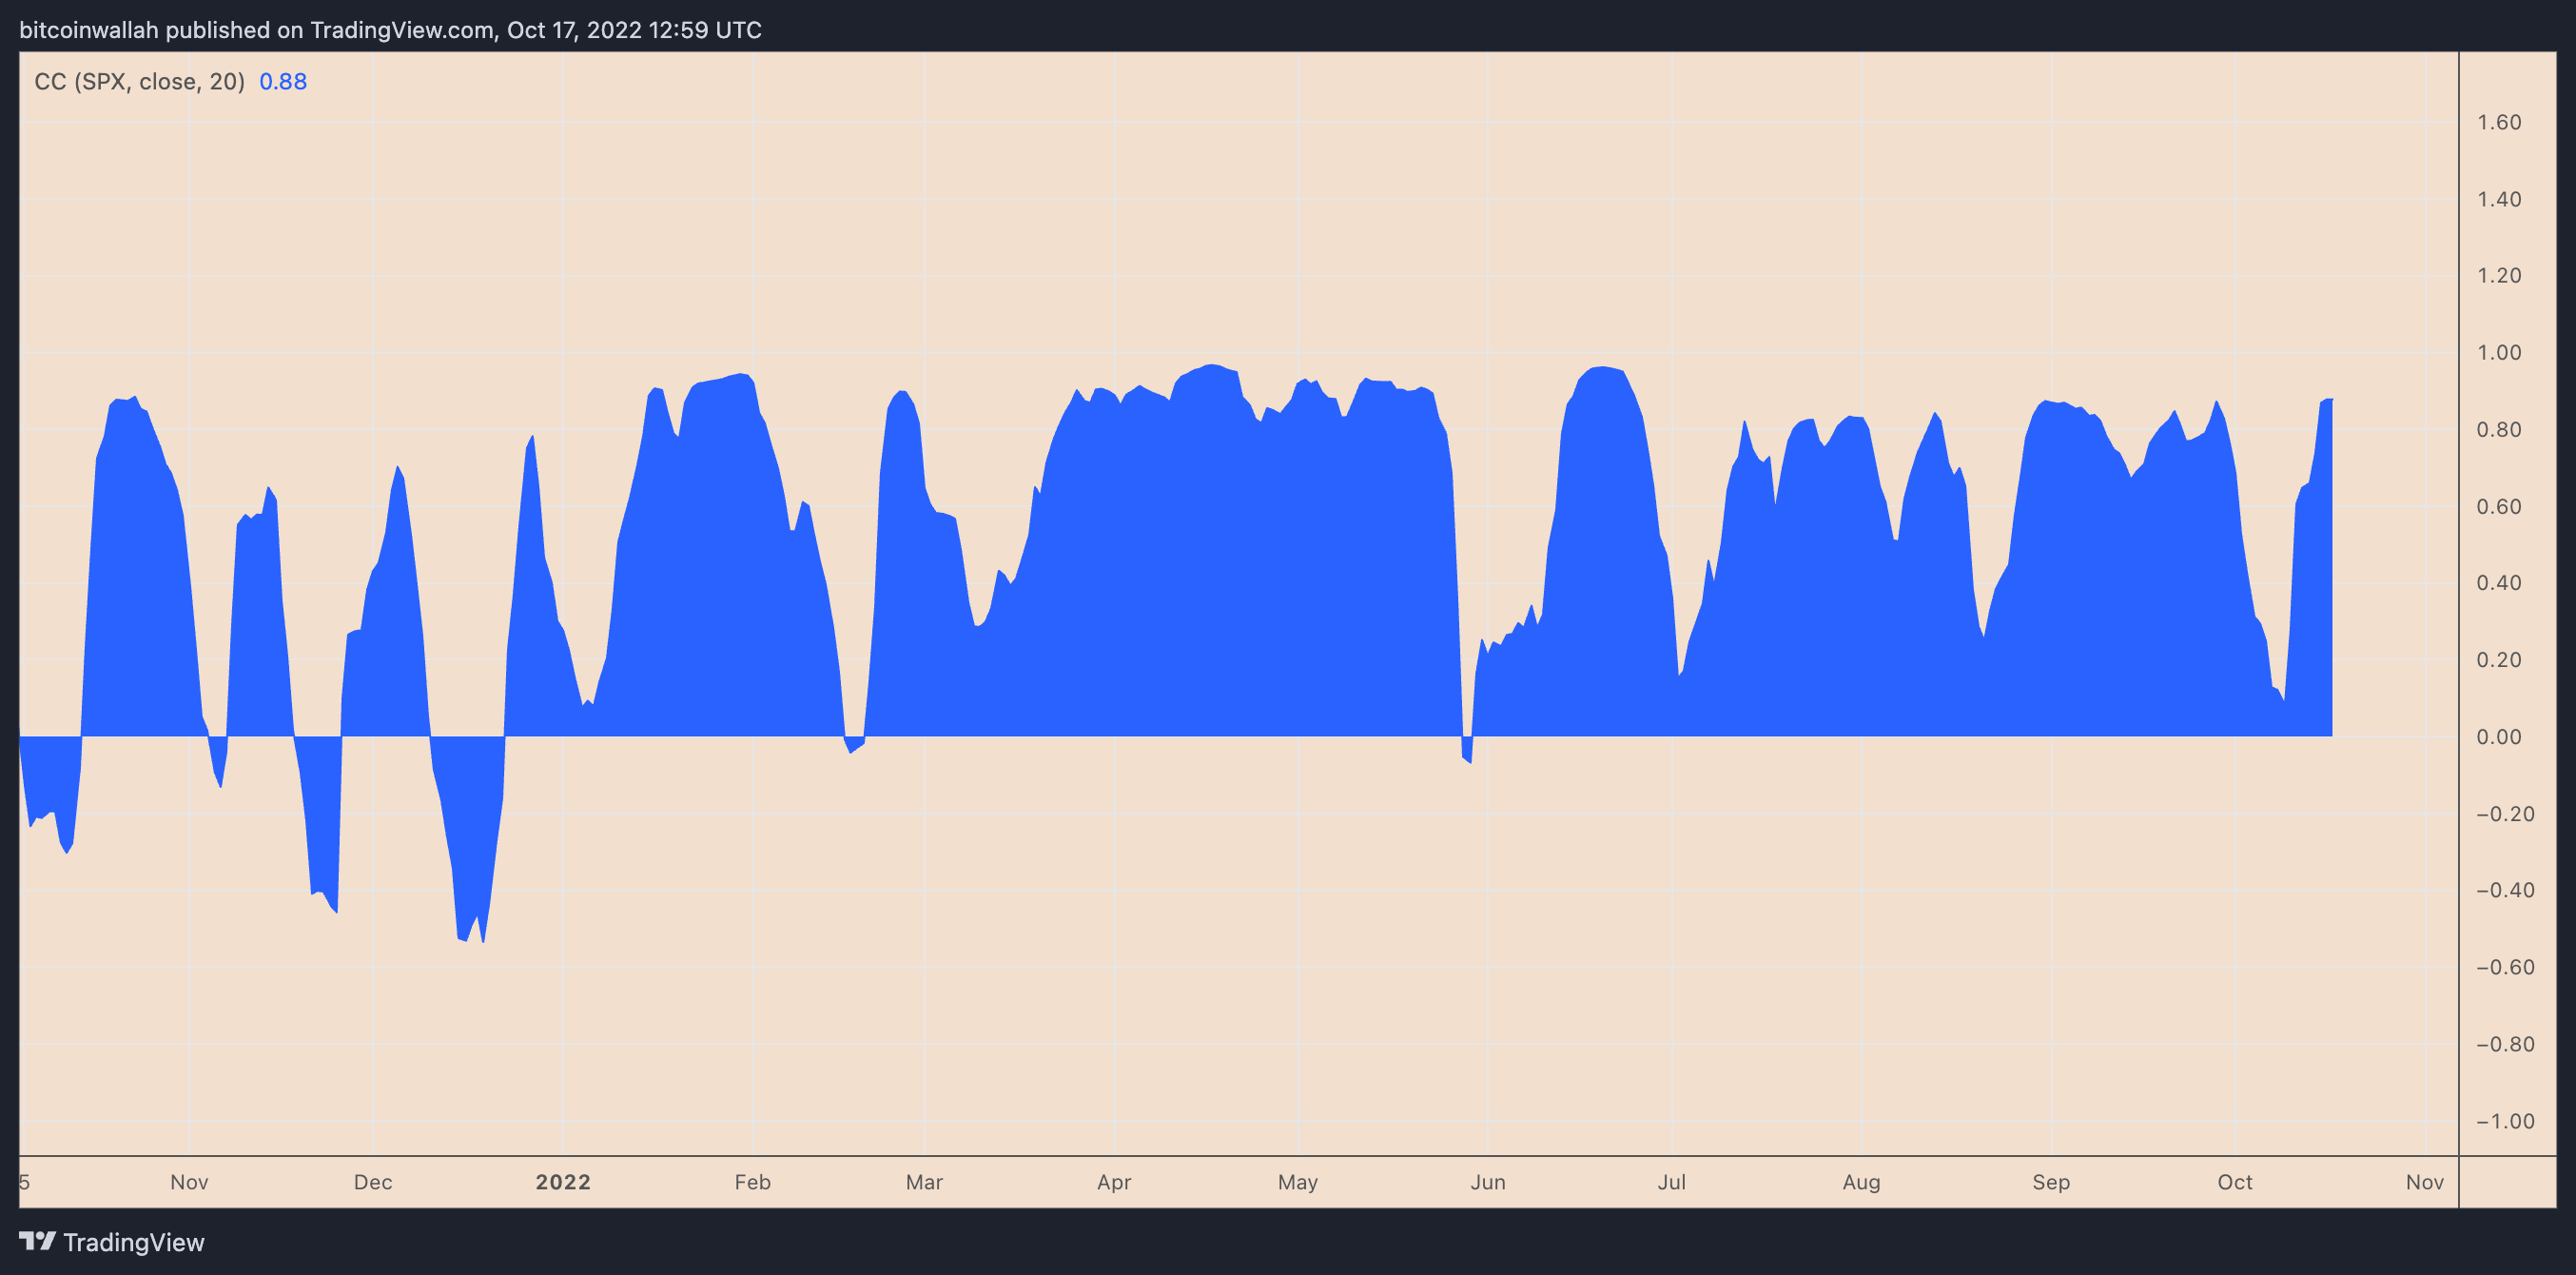Viewport: 2576px width, 1275px height.
Task: Select the CC (SPX, close, 20) indicator label
Action: pos(139,82)
